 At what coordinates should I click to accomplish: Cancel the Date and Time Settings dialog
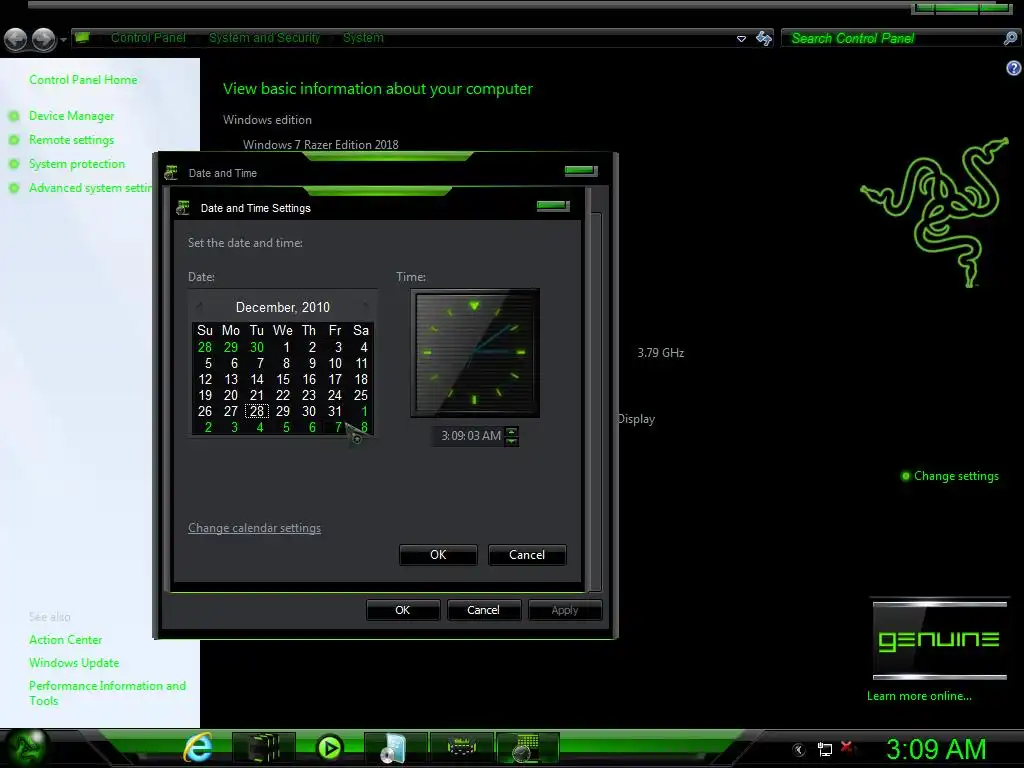pos(527,554)
